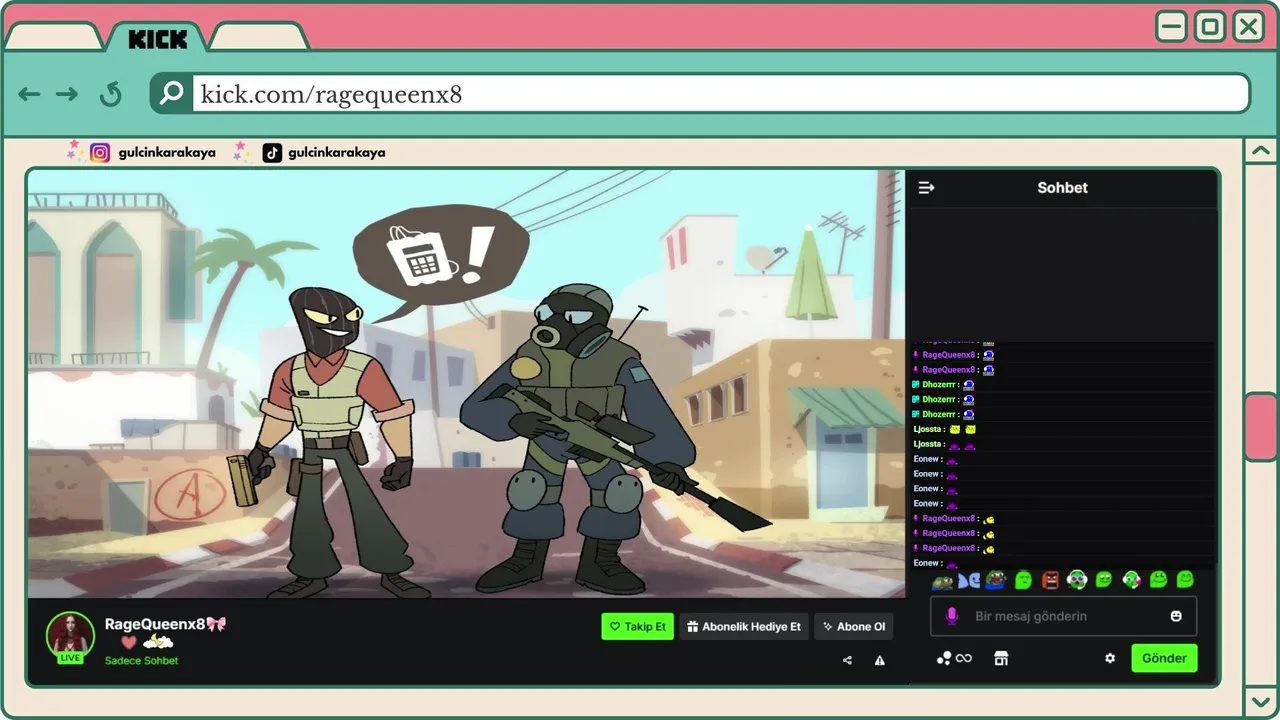1280x720 pixels.
Task: Open chat settings gear
Action: point(1110,658)
